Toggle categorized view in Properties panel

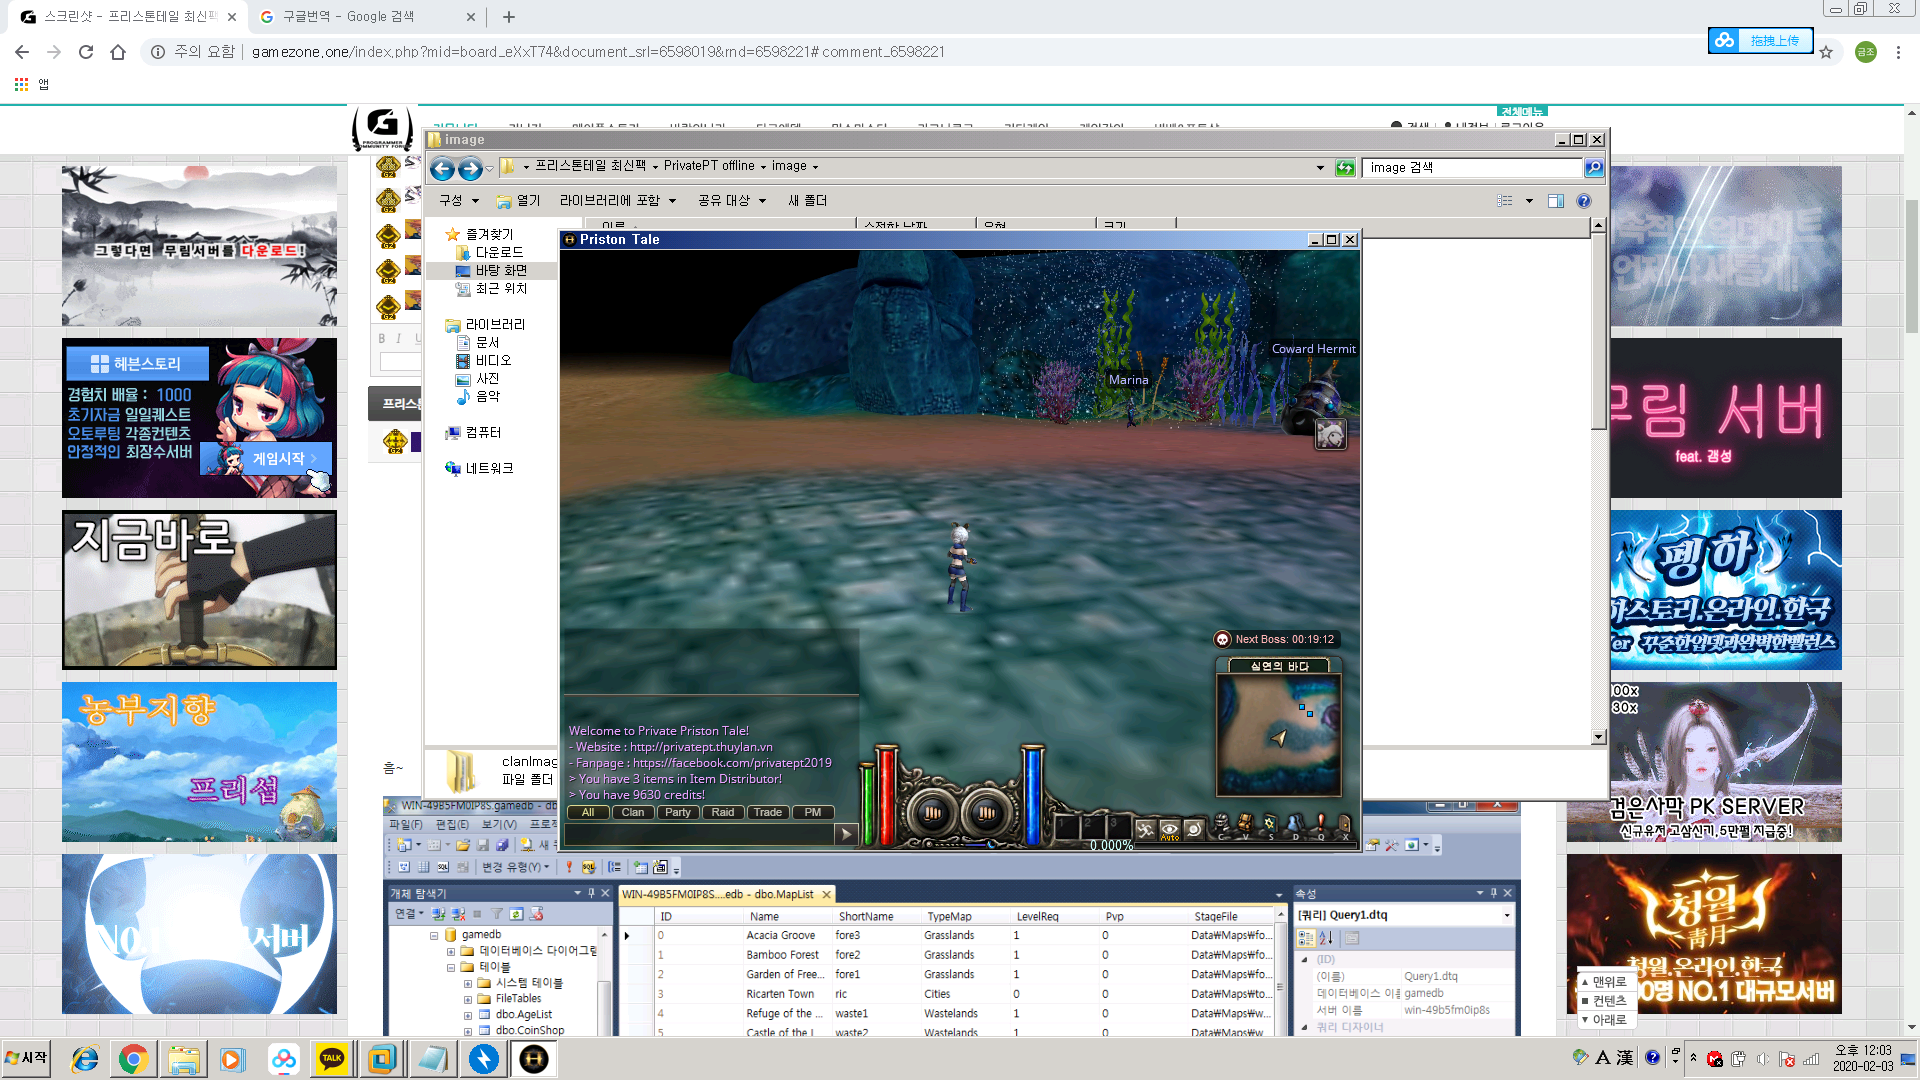pyautogui.click(x=1305, y=938)
